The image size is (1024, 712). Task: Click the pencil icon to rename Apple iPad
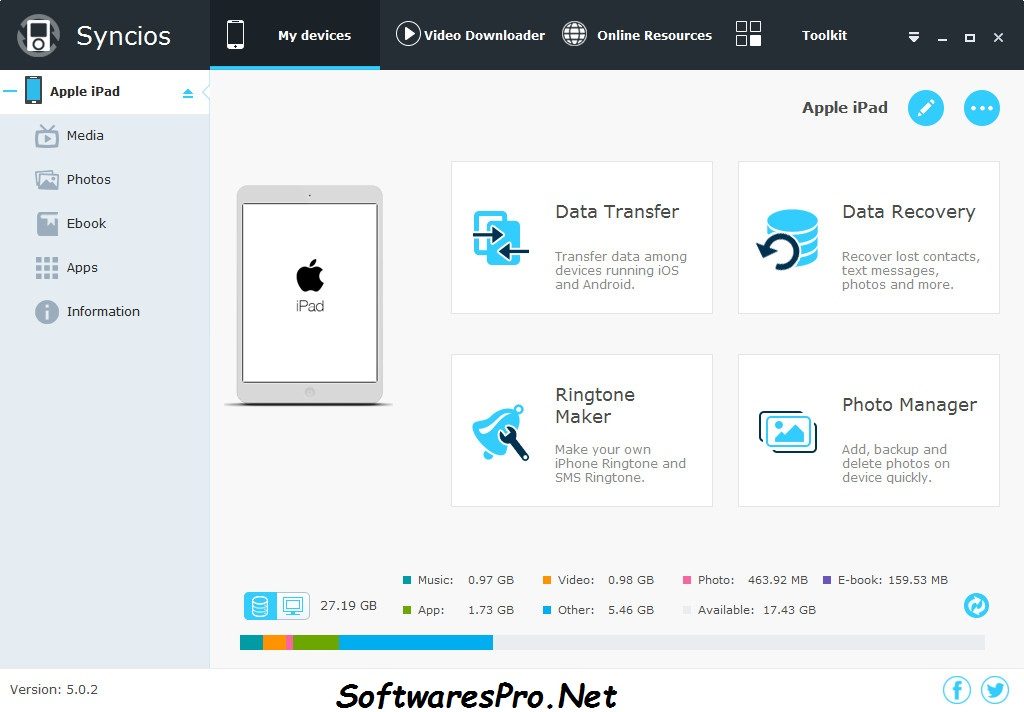pos(925,107)
